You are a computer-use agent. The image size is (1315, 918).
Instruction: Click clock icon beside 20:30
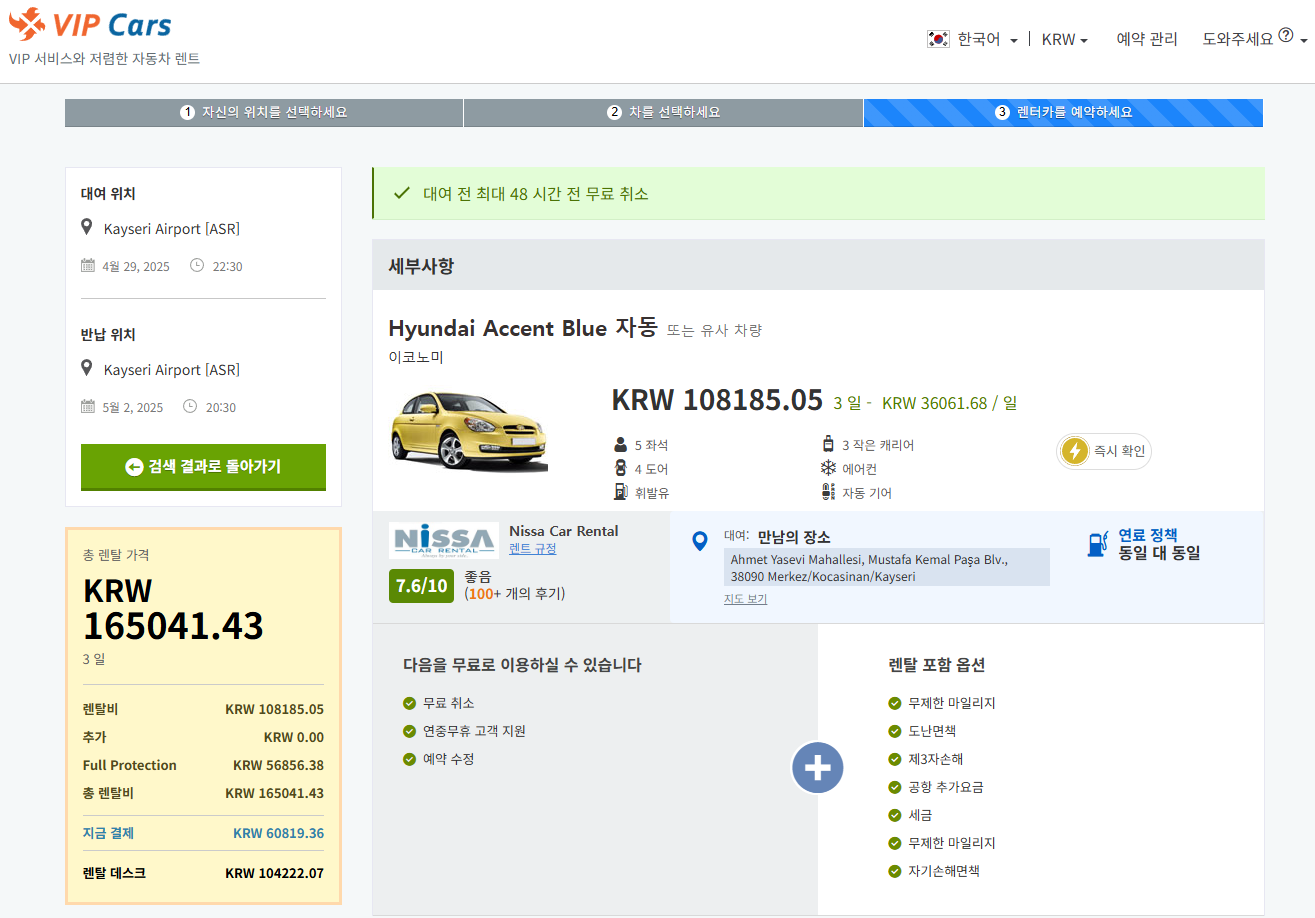pos(190,407)
